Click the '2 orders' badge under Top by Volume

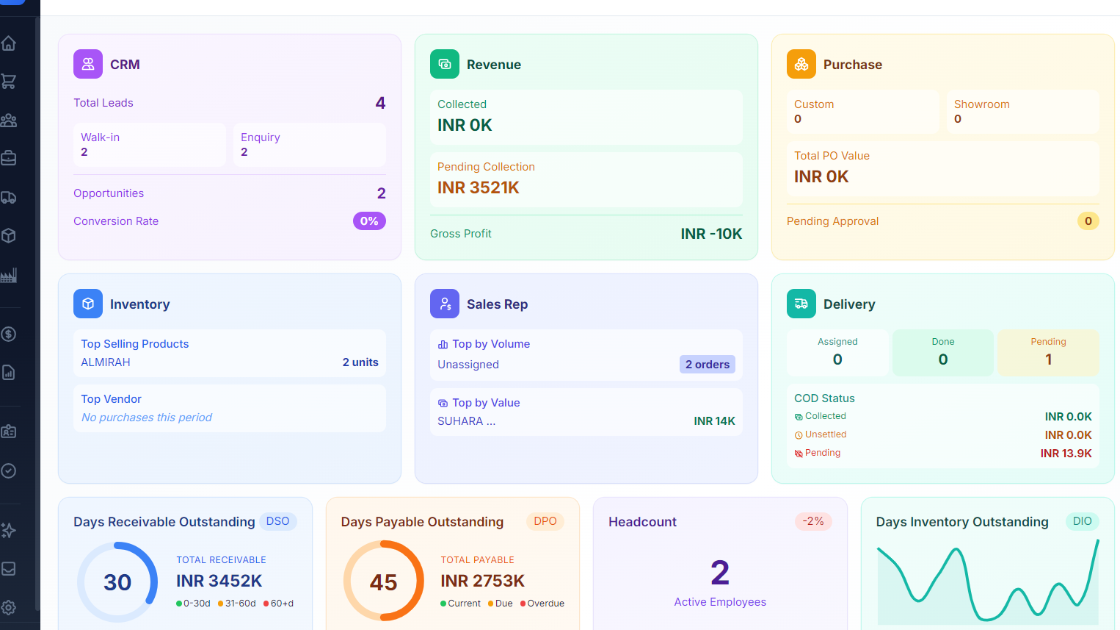pyautogui.click(x=707, y=364)
